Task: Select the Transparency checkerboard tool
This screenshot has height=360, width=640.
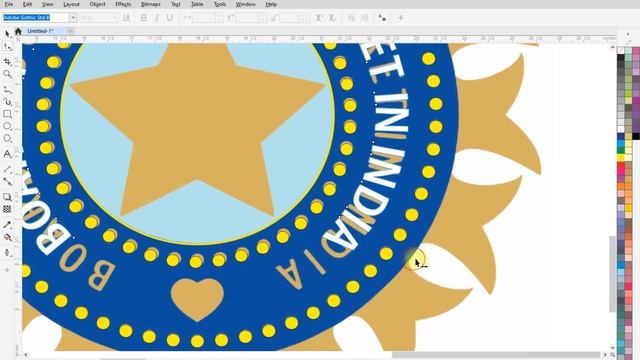Action: [x=7, y=209]
